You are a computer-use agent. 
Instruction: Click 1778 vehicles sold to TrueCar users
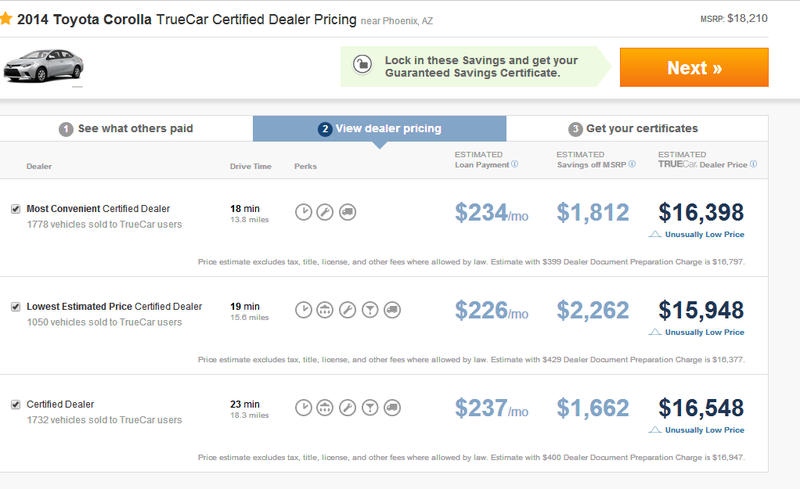104,225
